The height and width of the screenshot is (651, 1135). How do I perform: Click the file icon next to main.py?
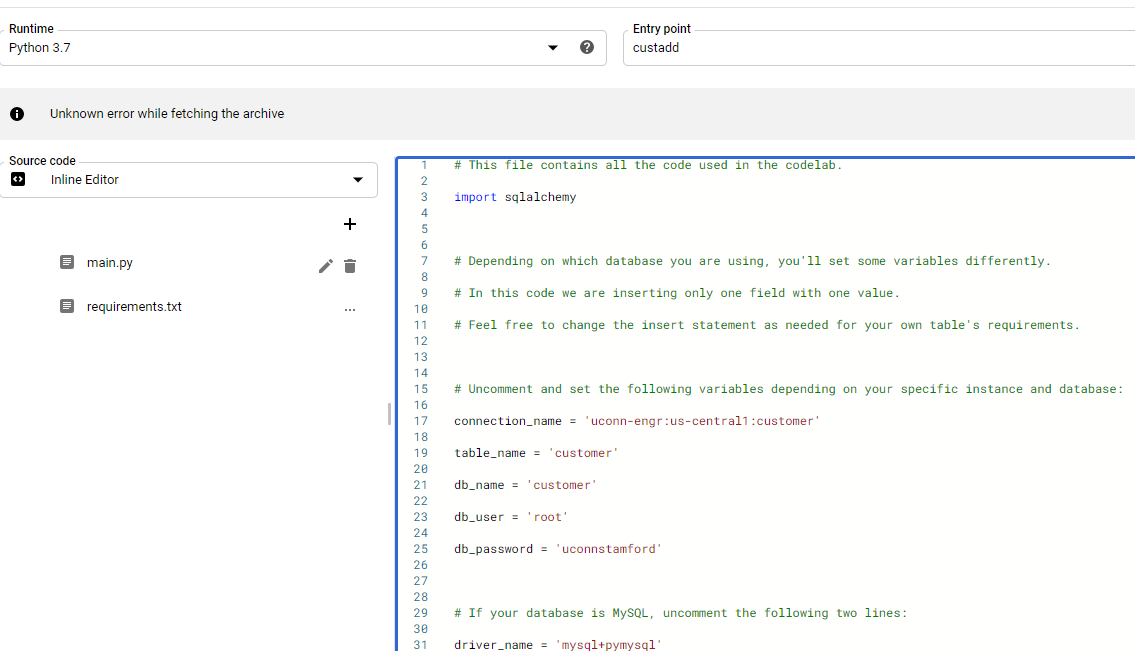[67, 262]
